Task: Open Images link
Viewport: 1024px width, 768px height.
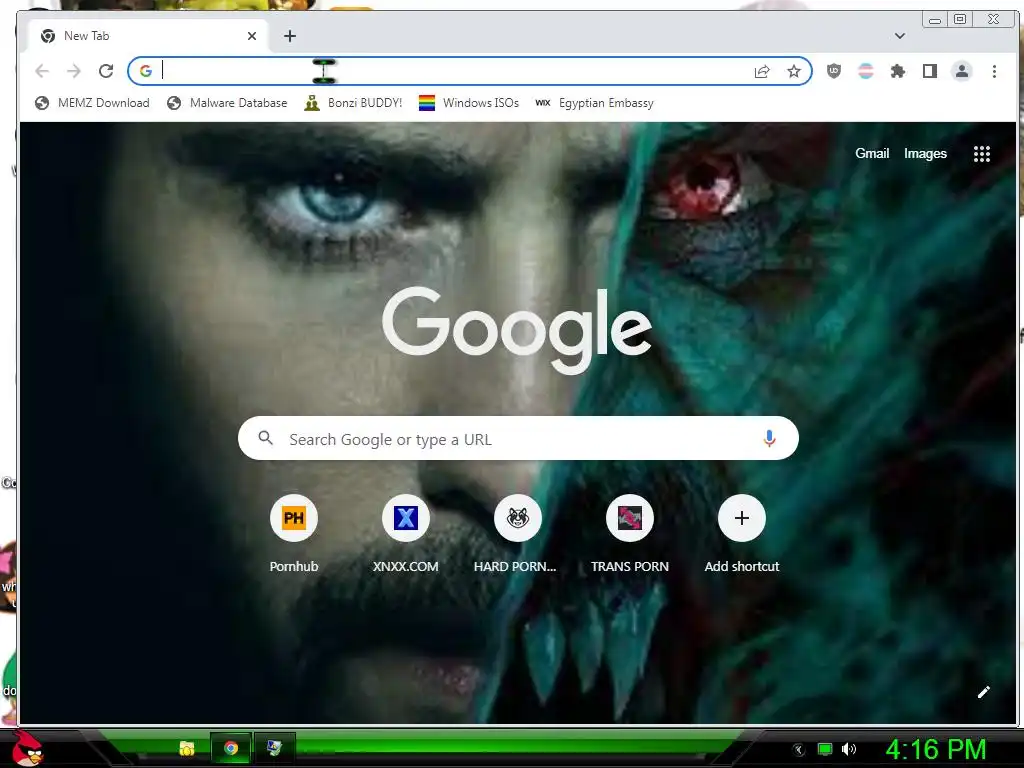Action: point(925,153)
